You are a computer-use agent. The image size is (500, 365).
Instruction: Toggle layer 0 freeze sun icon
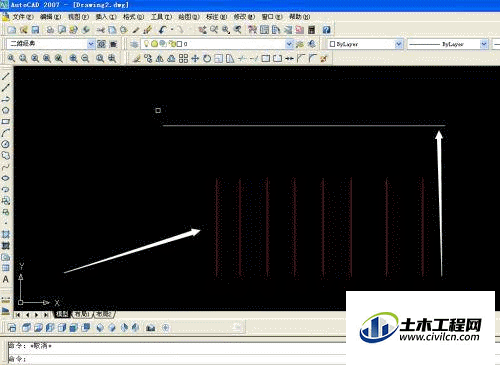(155, 44)
